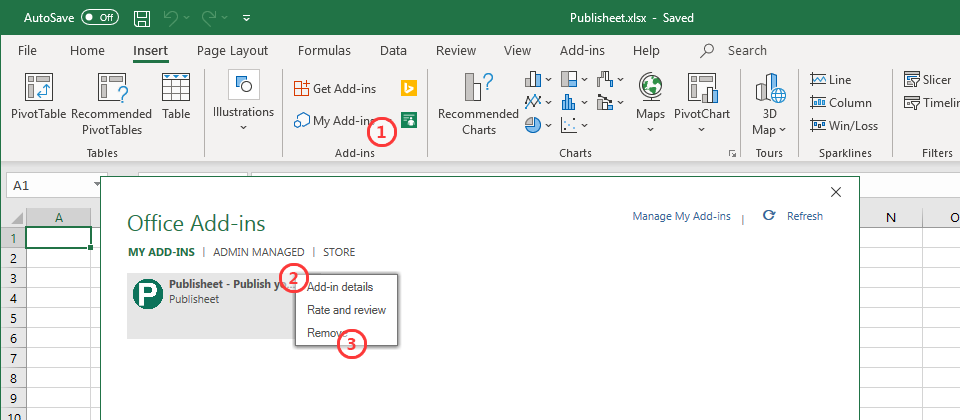Toggle the AutoSave switch

point(100,18)
